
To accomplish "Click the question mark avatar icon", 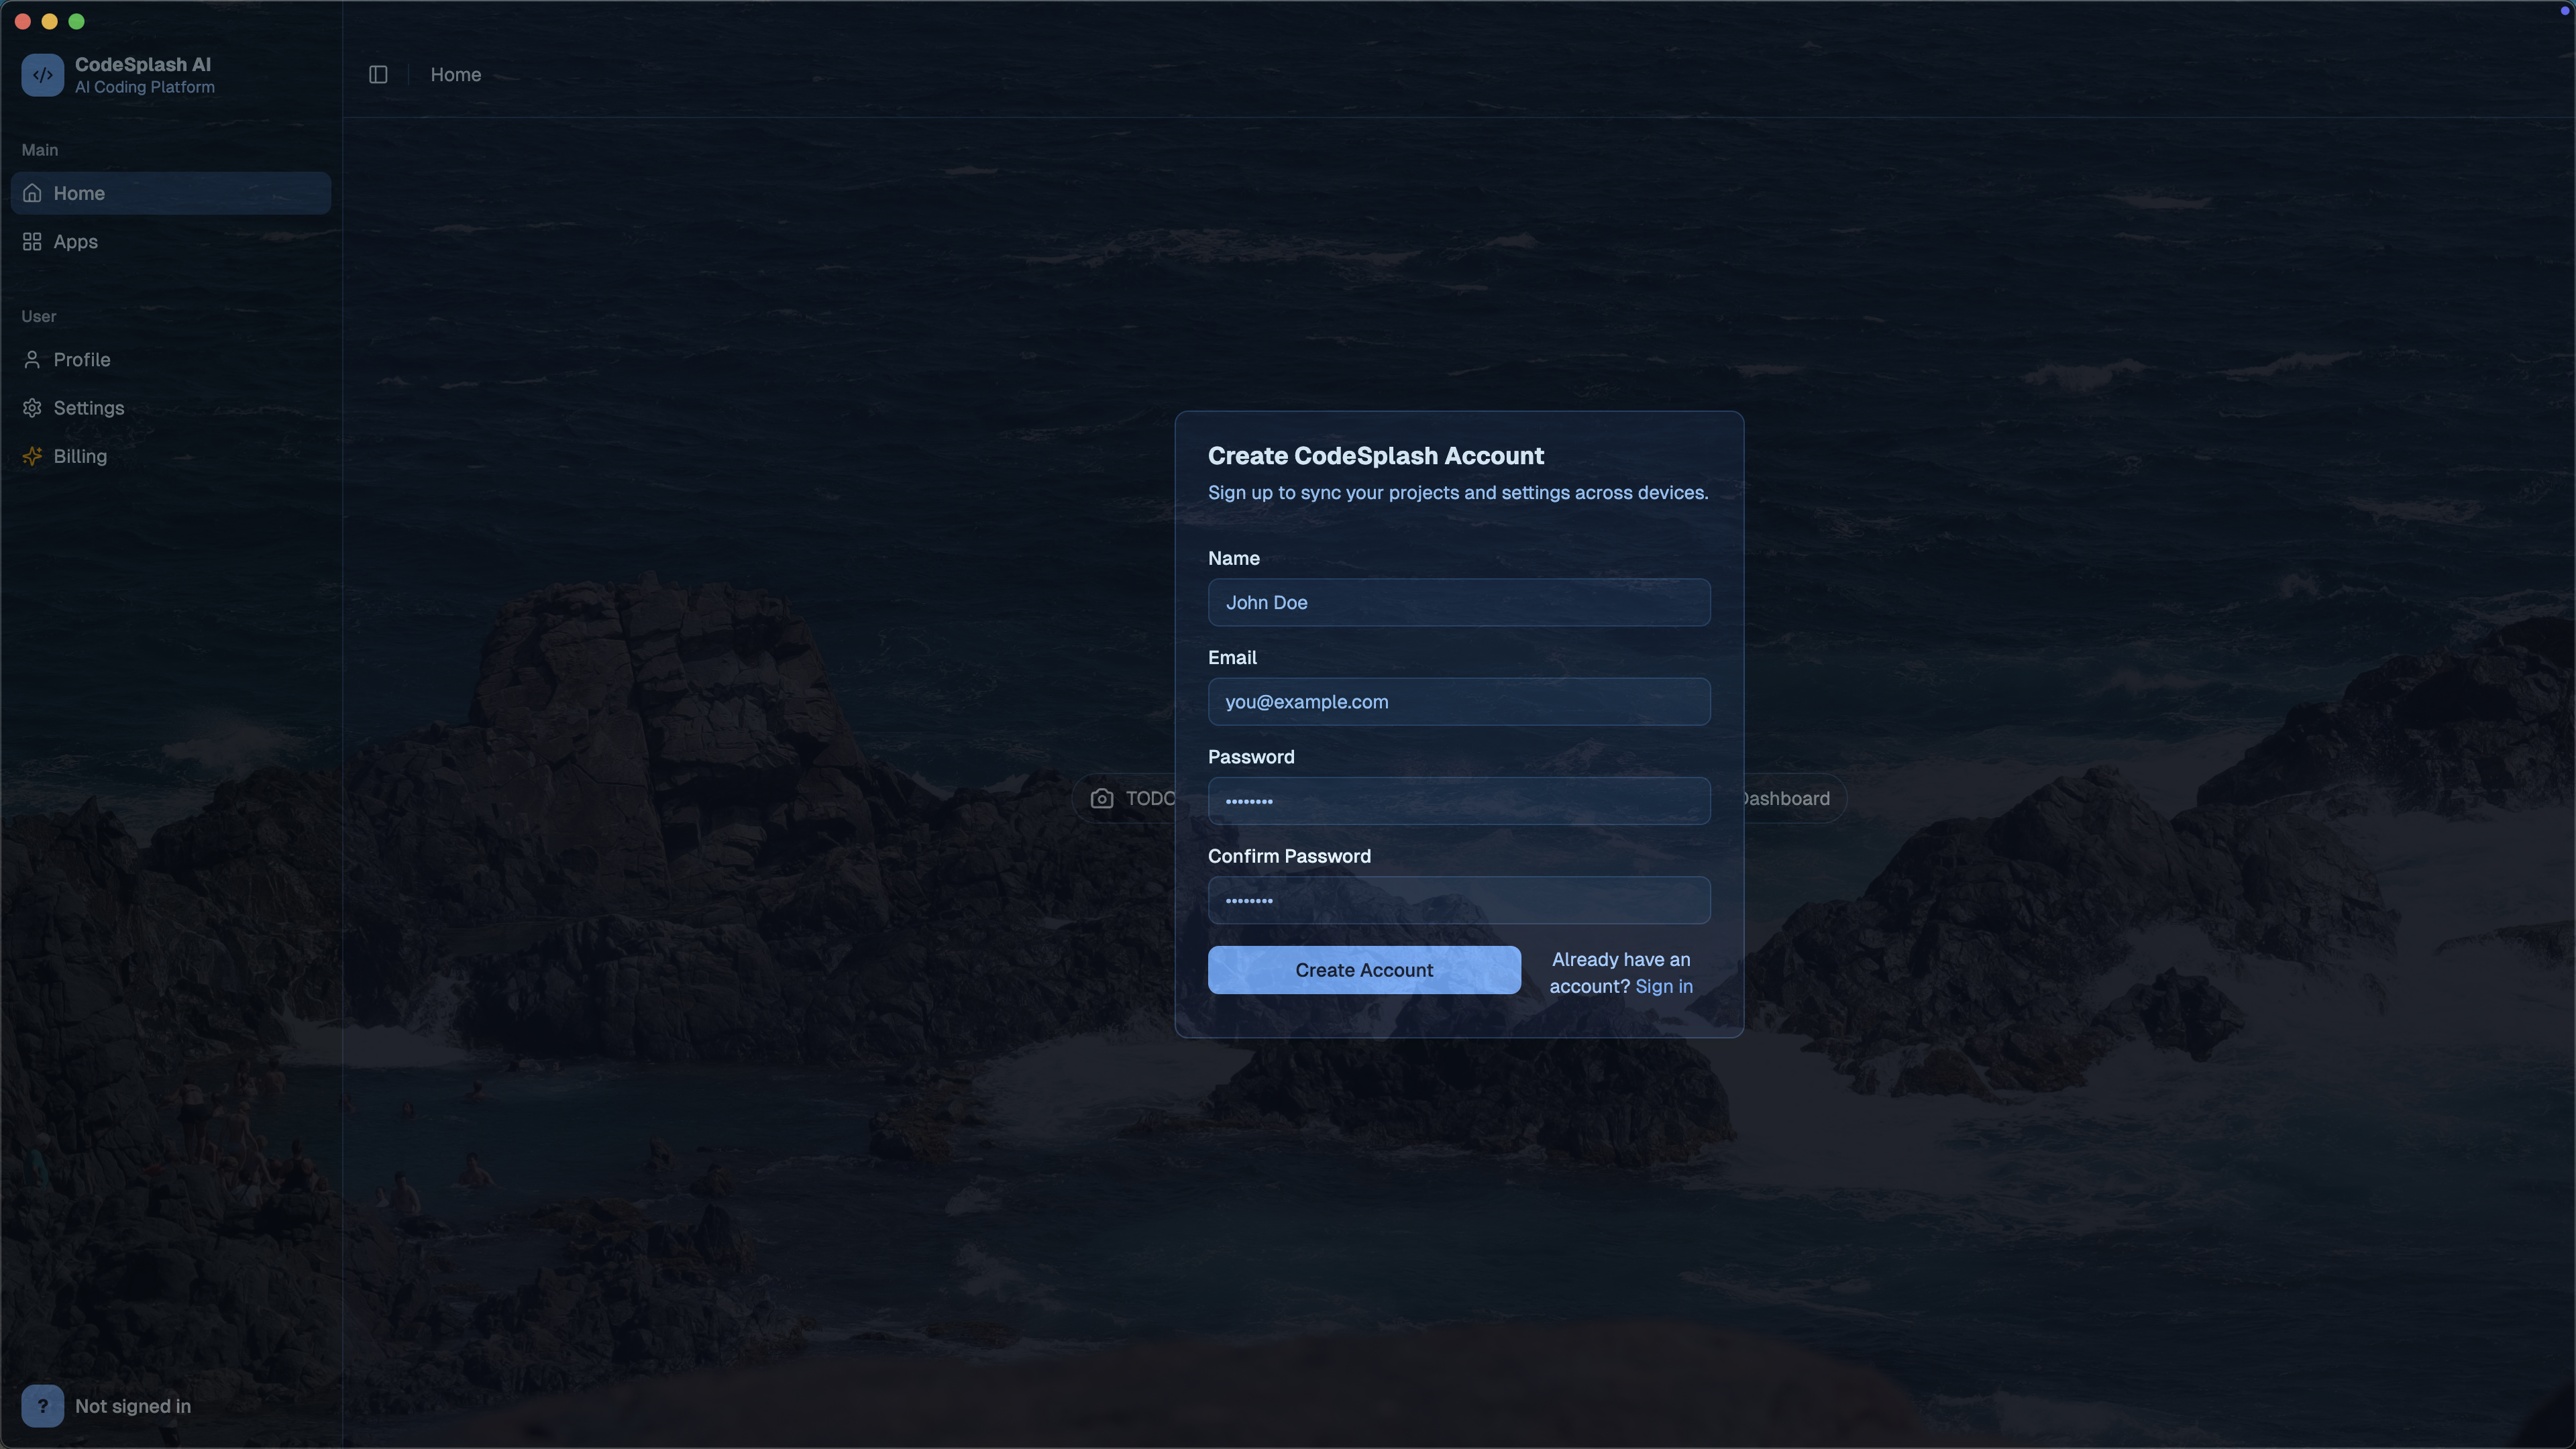I will pyautogui.click(x=42, y=1405).
